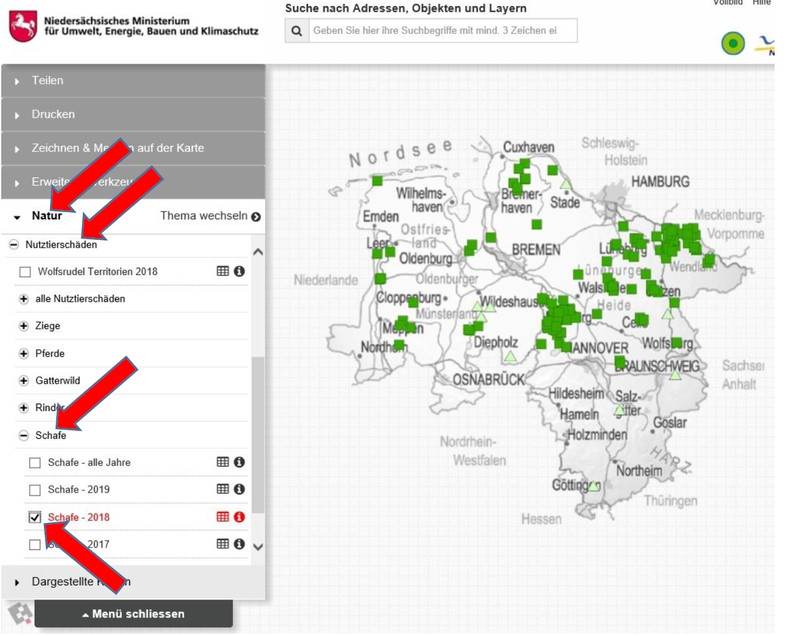Expand the Pferde layer group
This screenshot has height=636, width=800.
point(24,353)
